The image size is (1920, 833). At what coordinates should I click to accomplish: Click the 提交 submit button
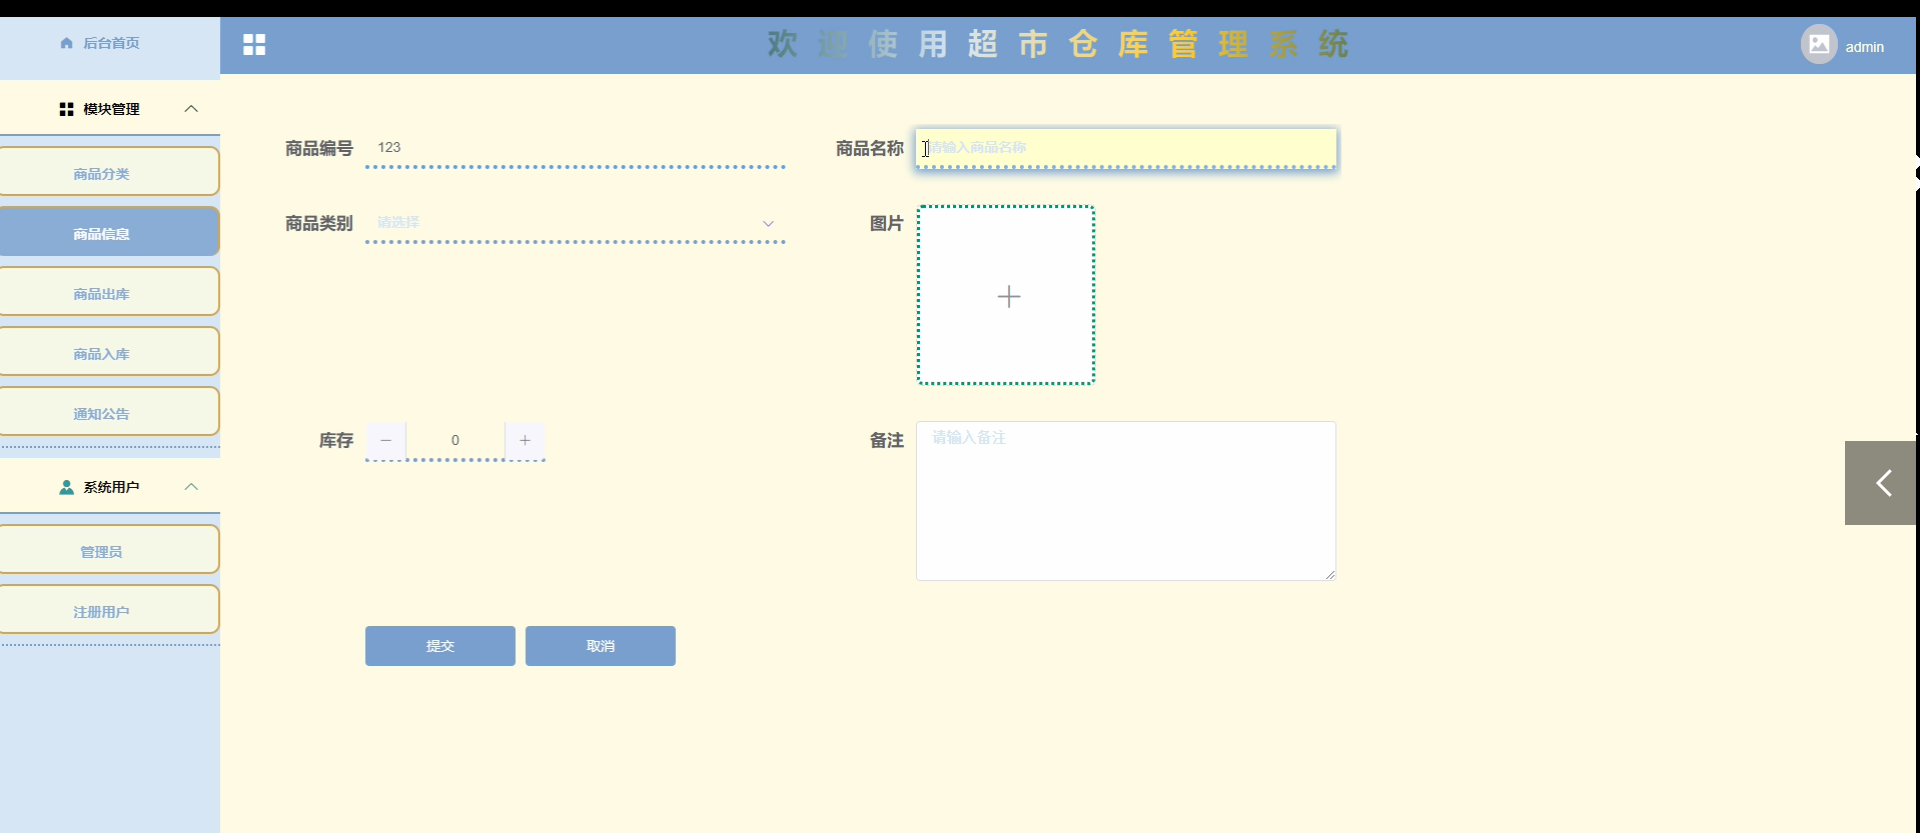pos(440,646)
